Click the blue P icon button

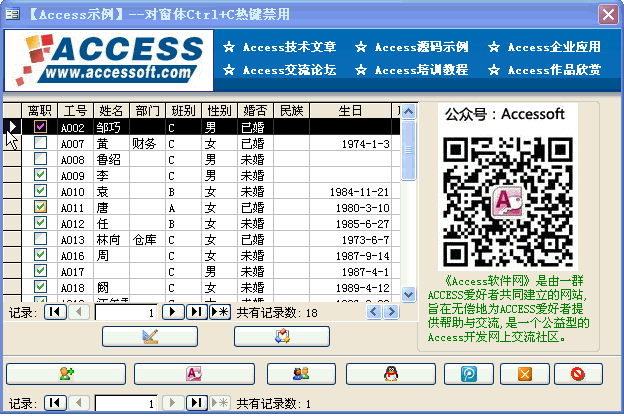(469, 374)
